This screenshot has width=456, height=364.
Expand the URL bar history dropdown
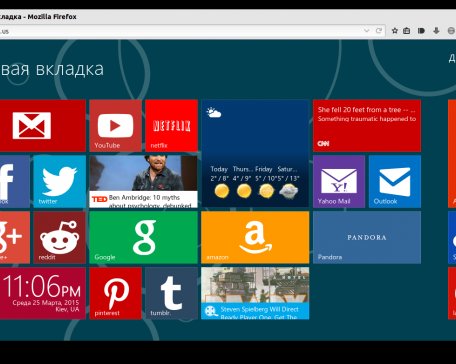pyautogui.click(x=367, y=31)
